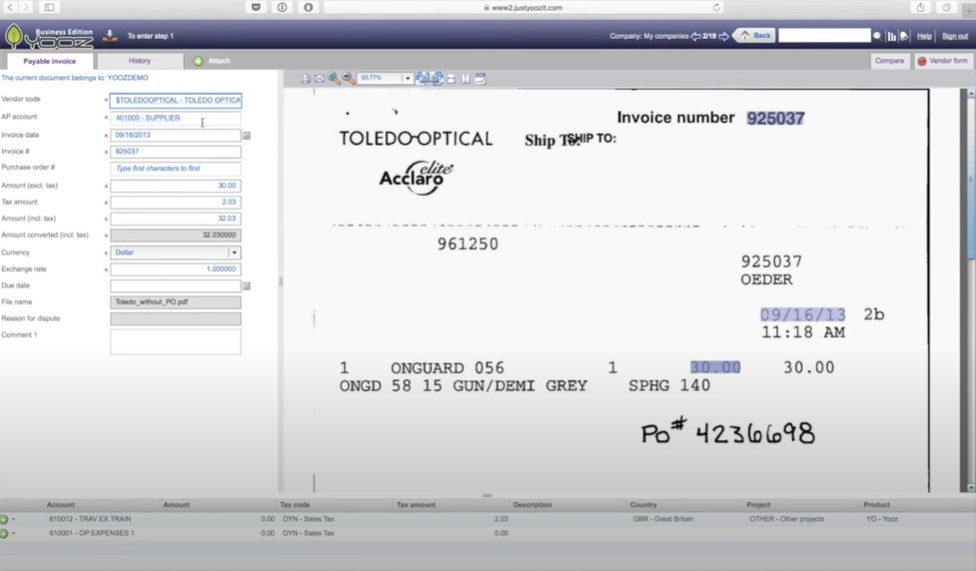Click the AP account field

point(176,118)
